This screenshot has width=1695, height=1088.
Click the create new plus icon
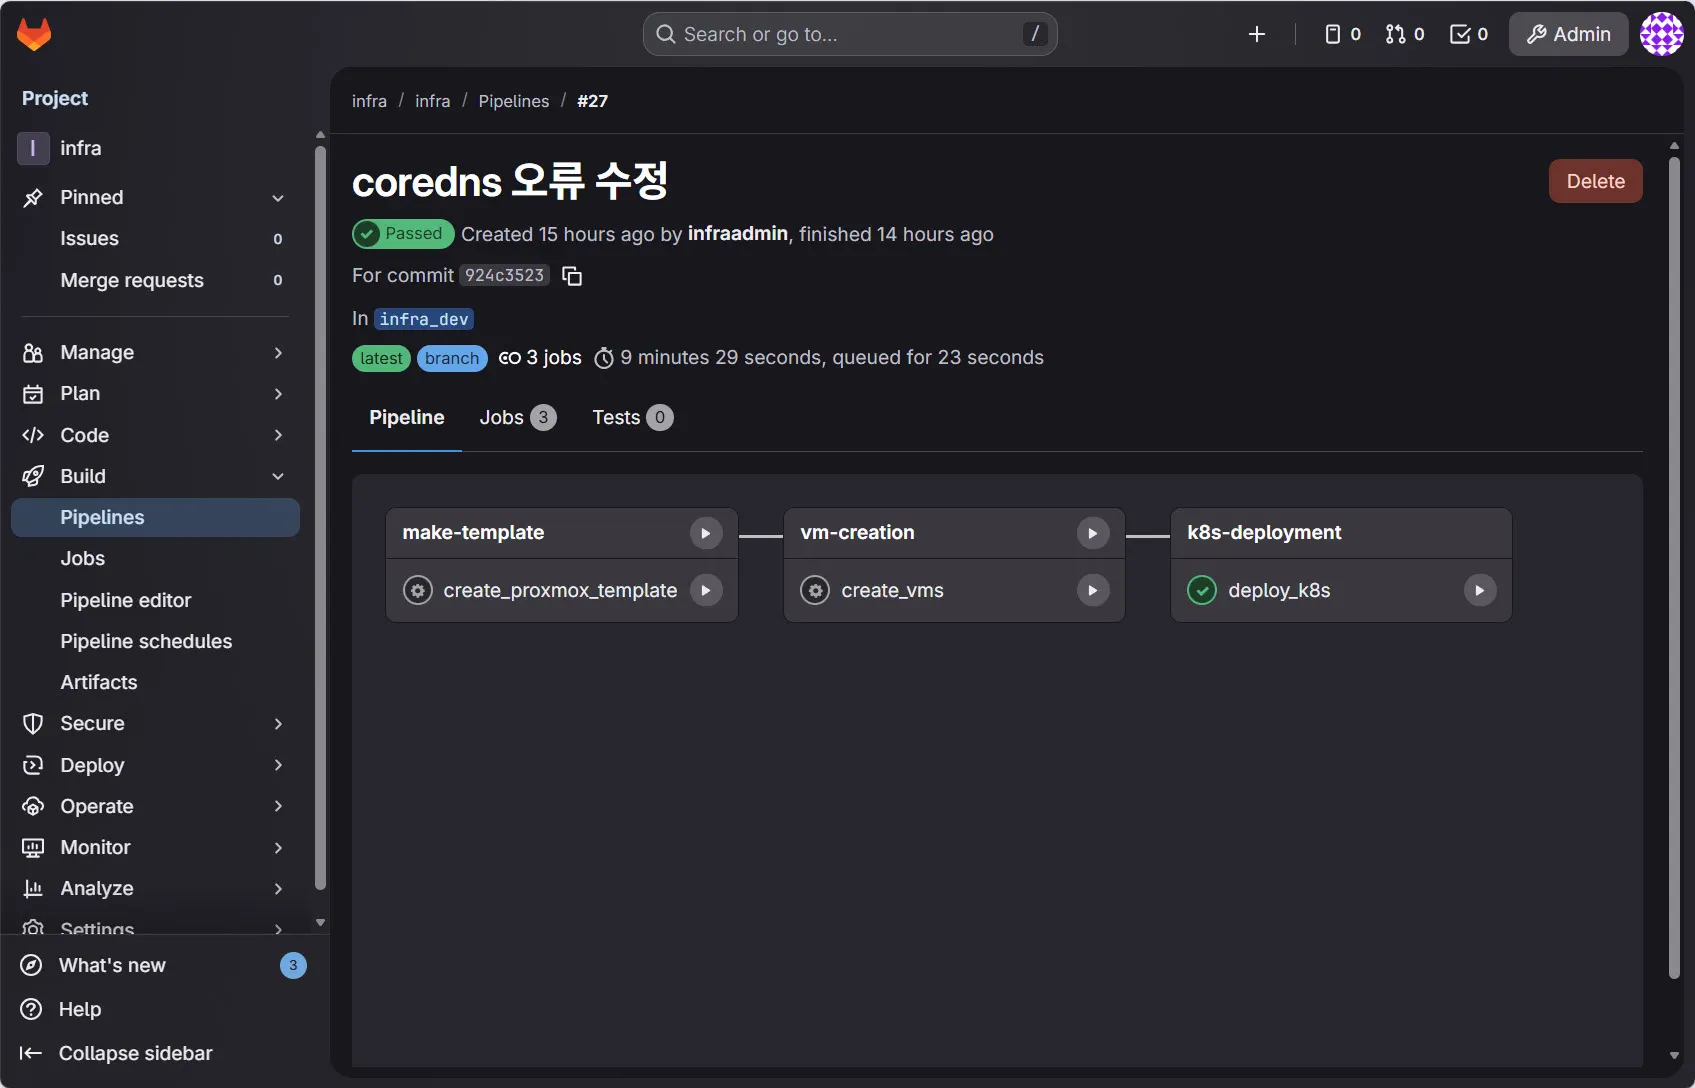click(x=1257, y=34)
